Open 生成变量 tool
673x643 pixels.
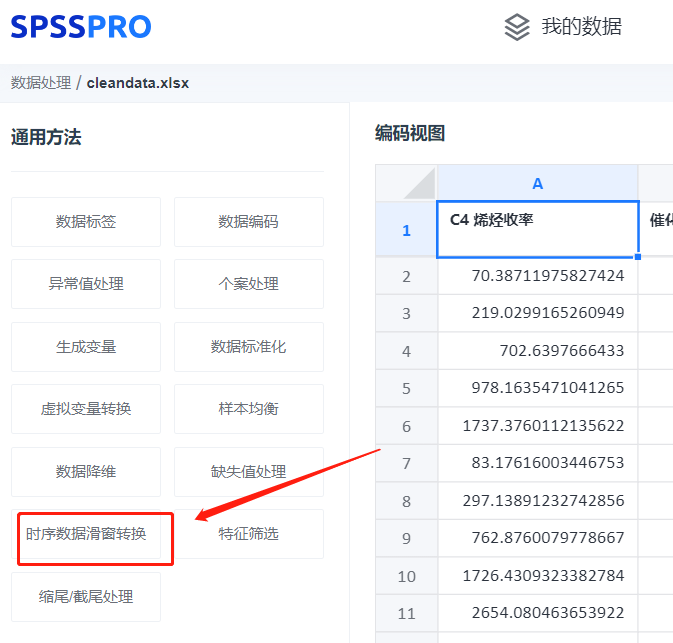(86, 347)
